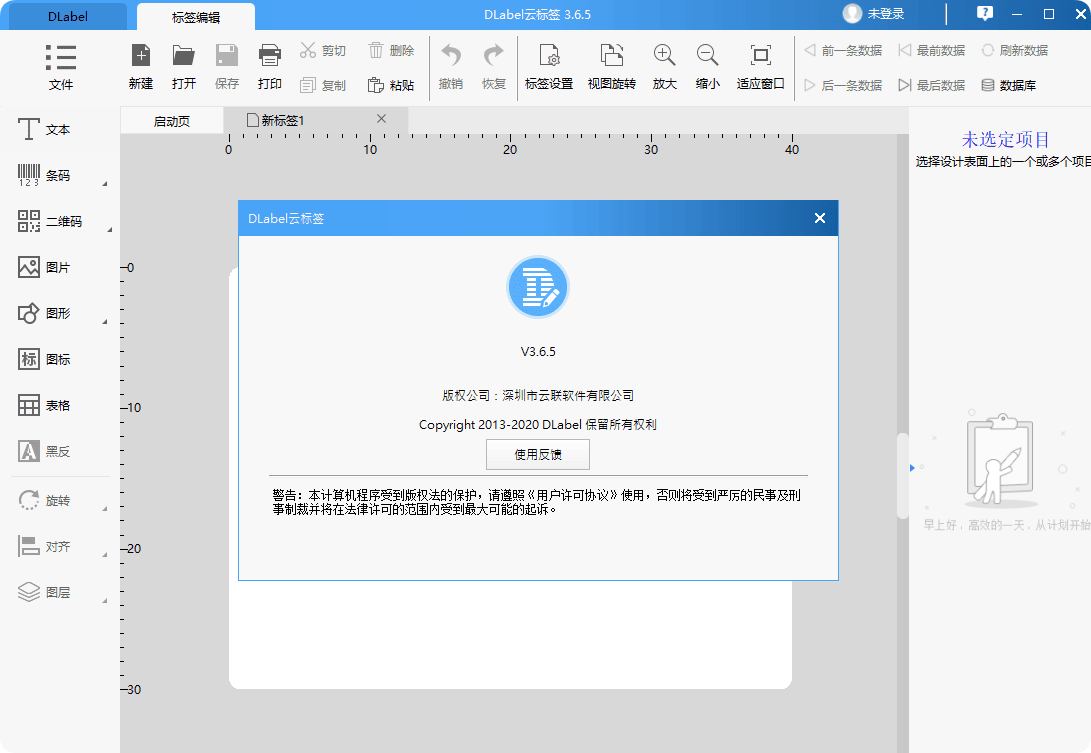Select the 文本 text tool
Screen dimensions: 1091x753
point(44,129)
